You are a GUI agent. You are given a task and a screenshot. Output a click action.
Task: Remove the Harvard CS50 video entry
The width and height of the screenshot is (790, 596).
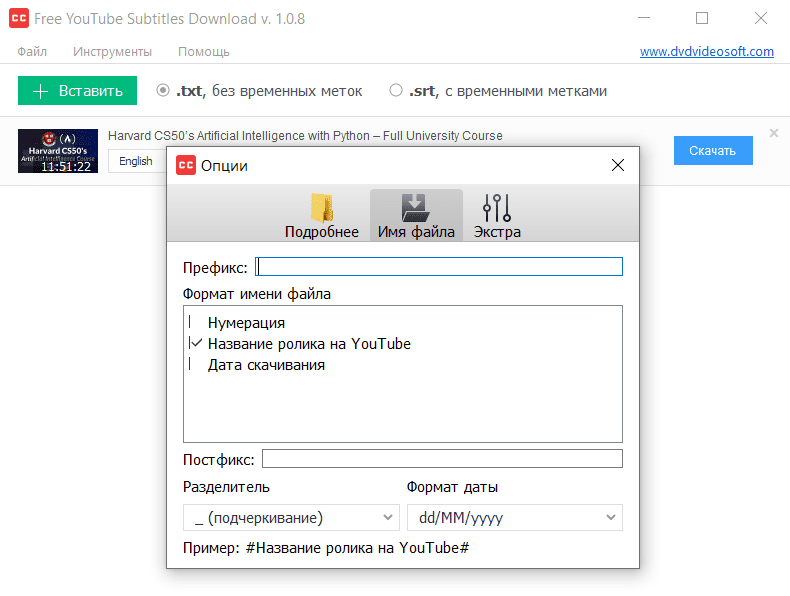click(774, 133)
